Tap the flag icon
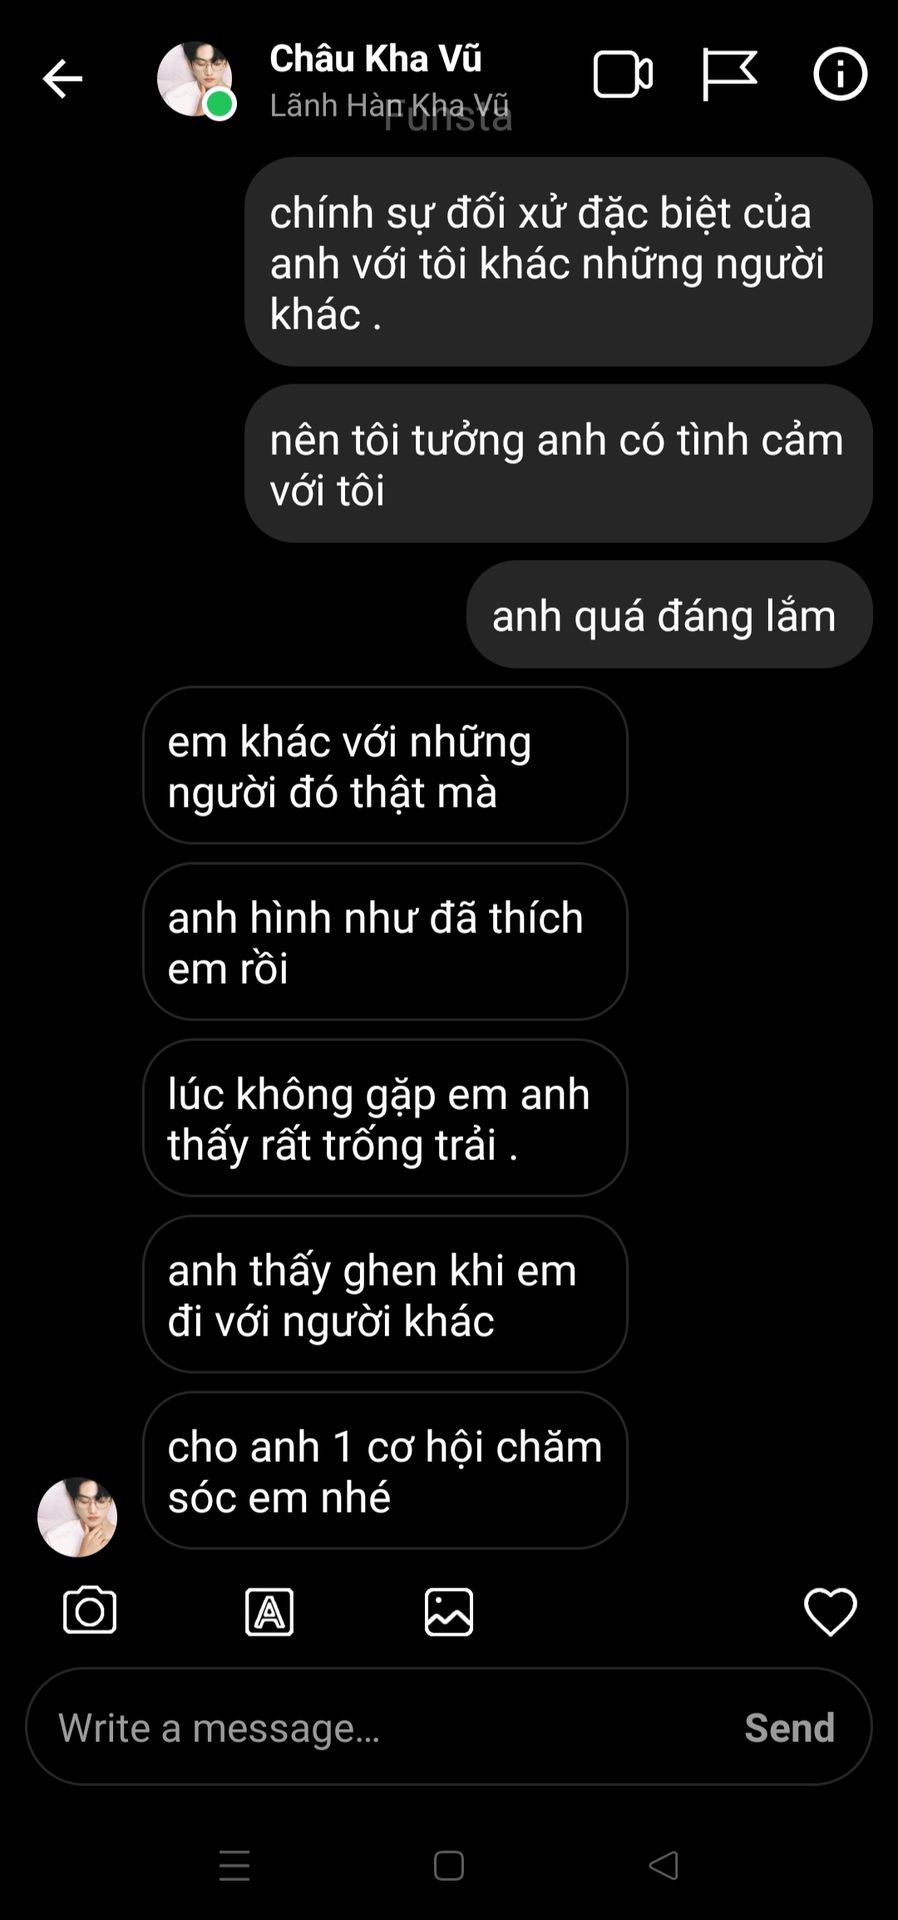This screenshot has height=1920, width=898. coord(728,74)
